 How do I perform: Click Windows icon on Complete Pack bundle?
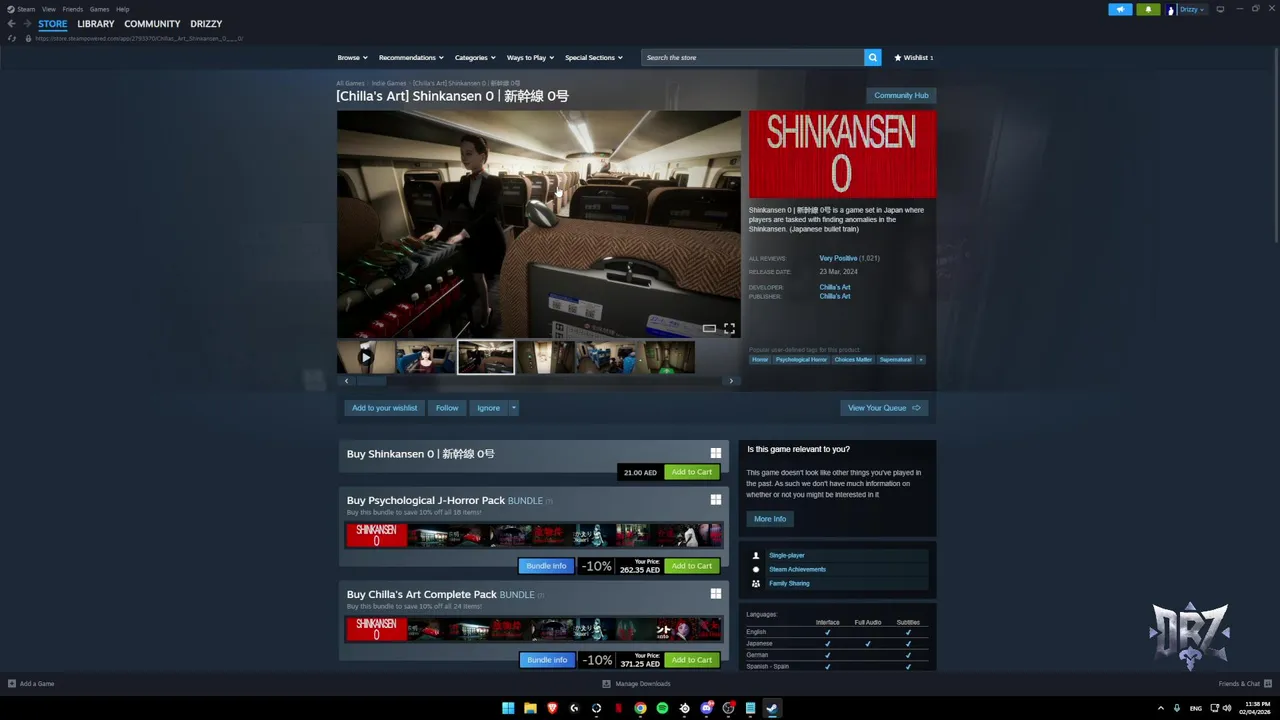pyautogui.click(x=716, y=594)
